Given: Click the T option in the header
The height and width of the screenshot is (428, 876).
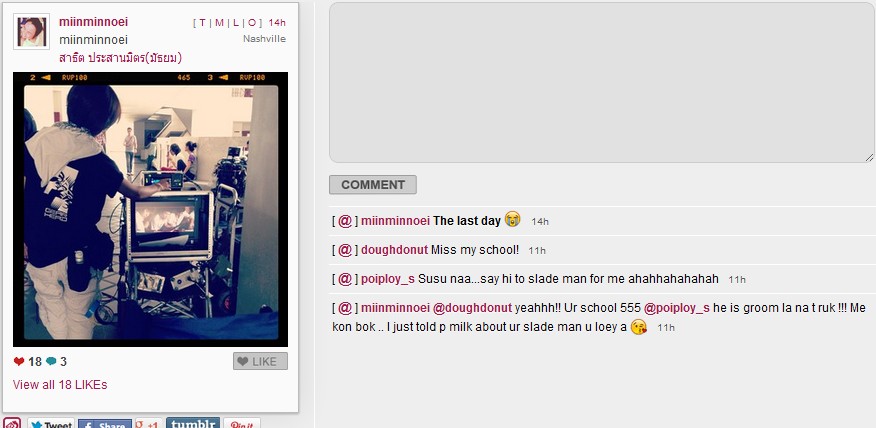Looking at the screenshot, I should tap(202, 23).
